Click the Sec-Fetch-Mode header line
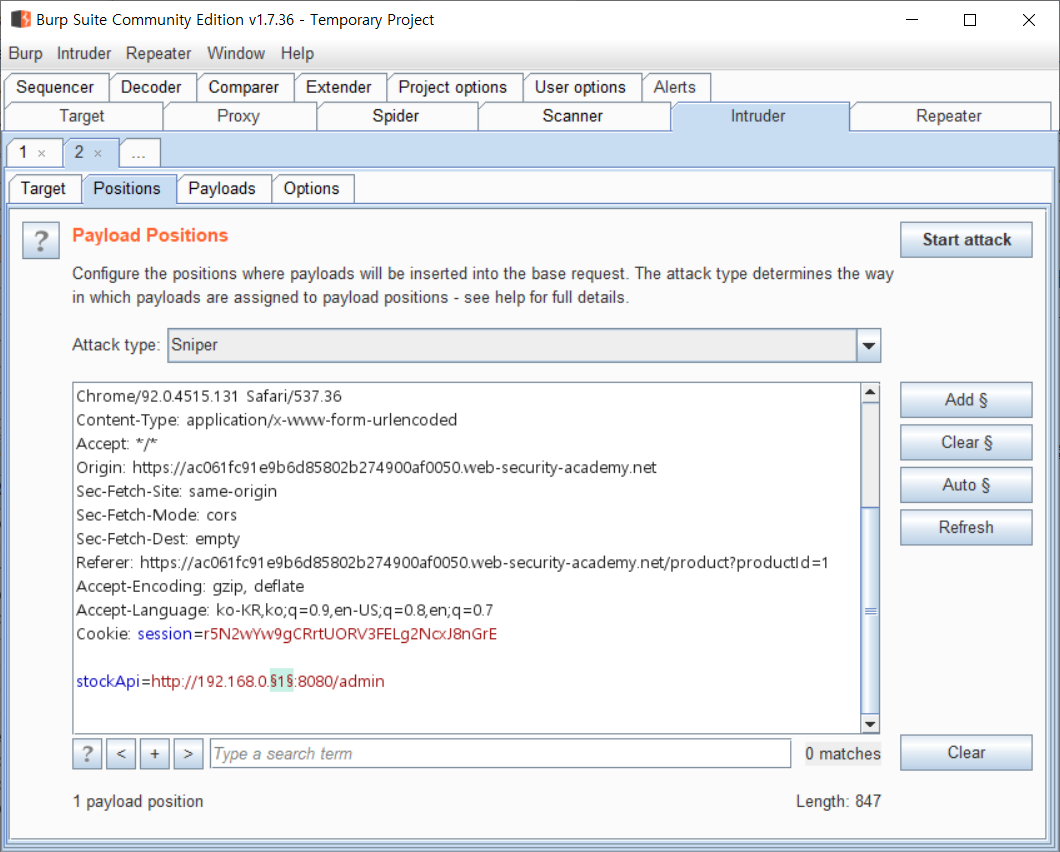The image size is (1060, 852). [156, 515]
